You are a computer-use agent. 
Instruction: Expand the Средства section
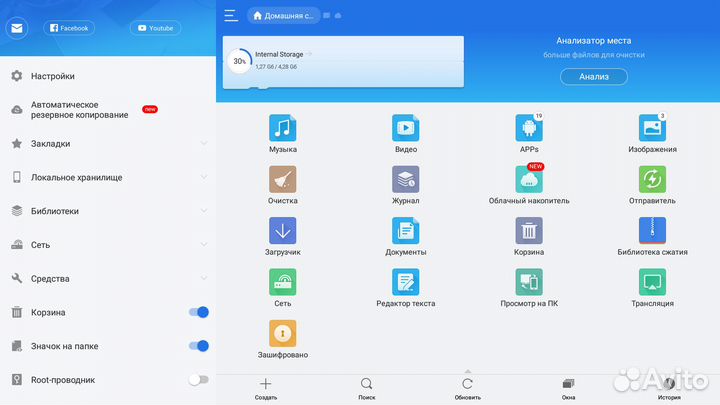click(204, 279)
